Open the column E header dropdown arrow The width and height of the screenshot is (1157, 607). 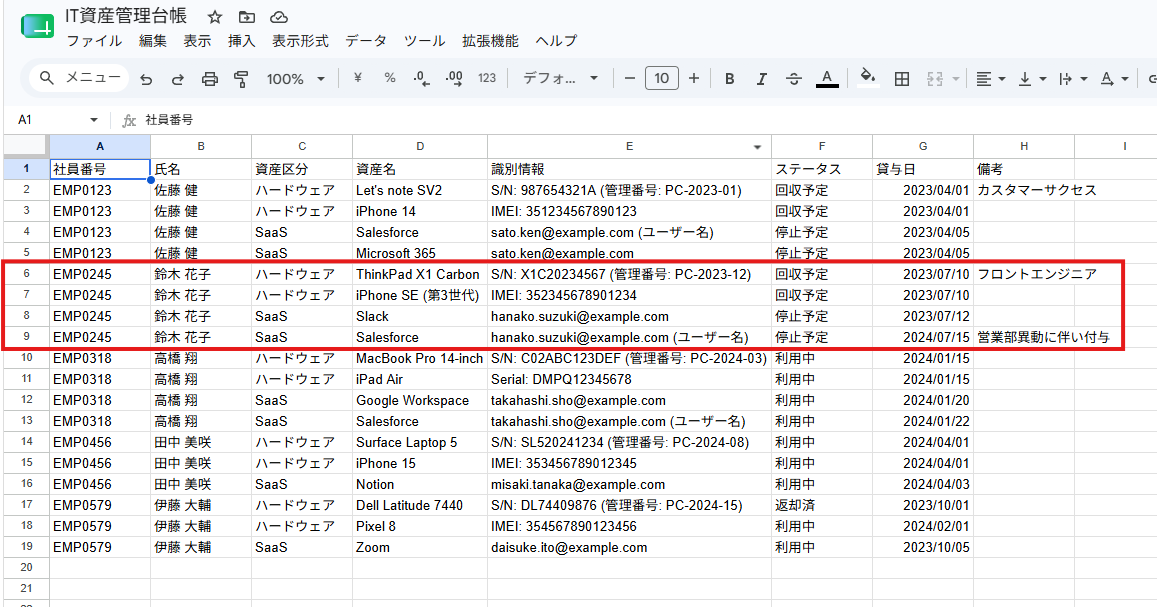tap(757, 147)
